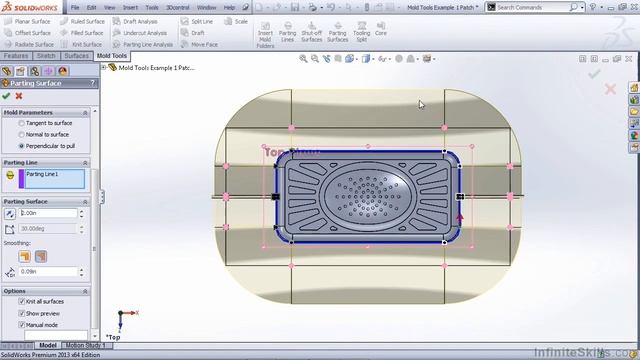
Task: Run Parting Line Analysis
Action: click(143, 44)
